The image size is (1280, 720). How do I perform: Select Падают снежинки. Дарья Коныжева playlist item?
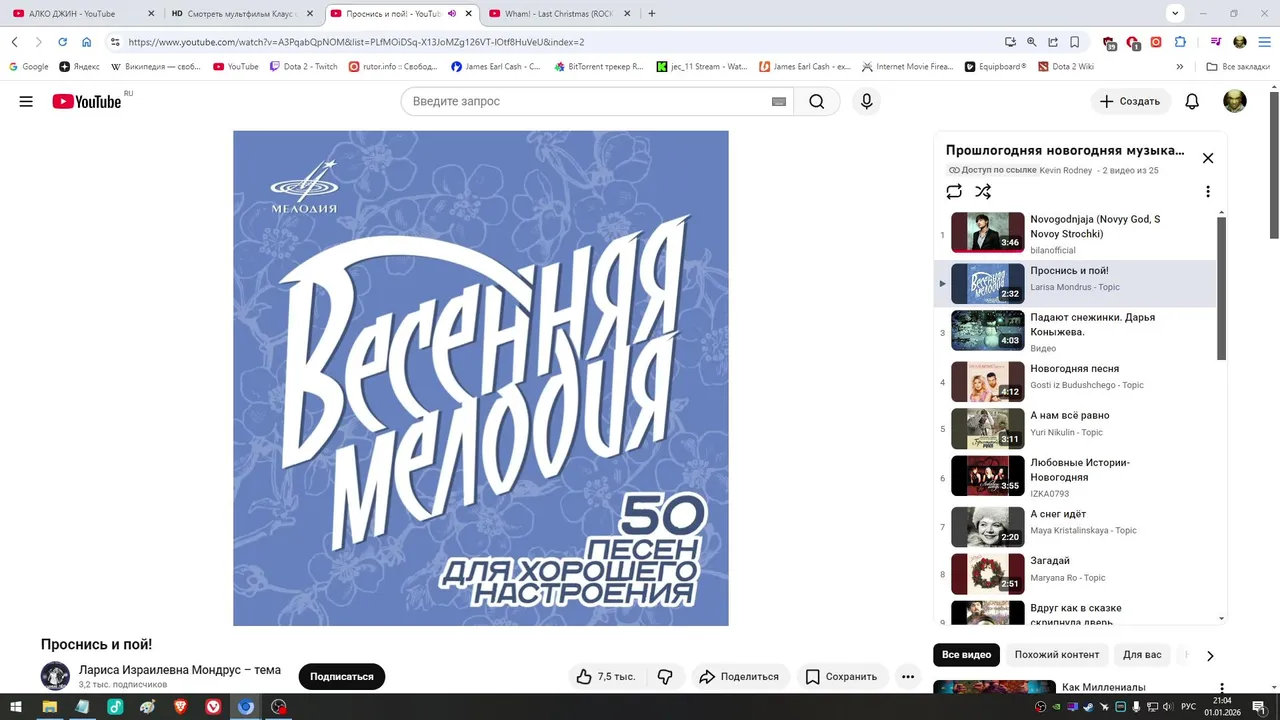[1075, 331]
